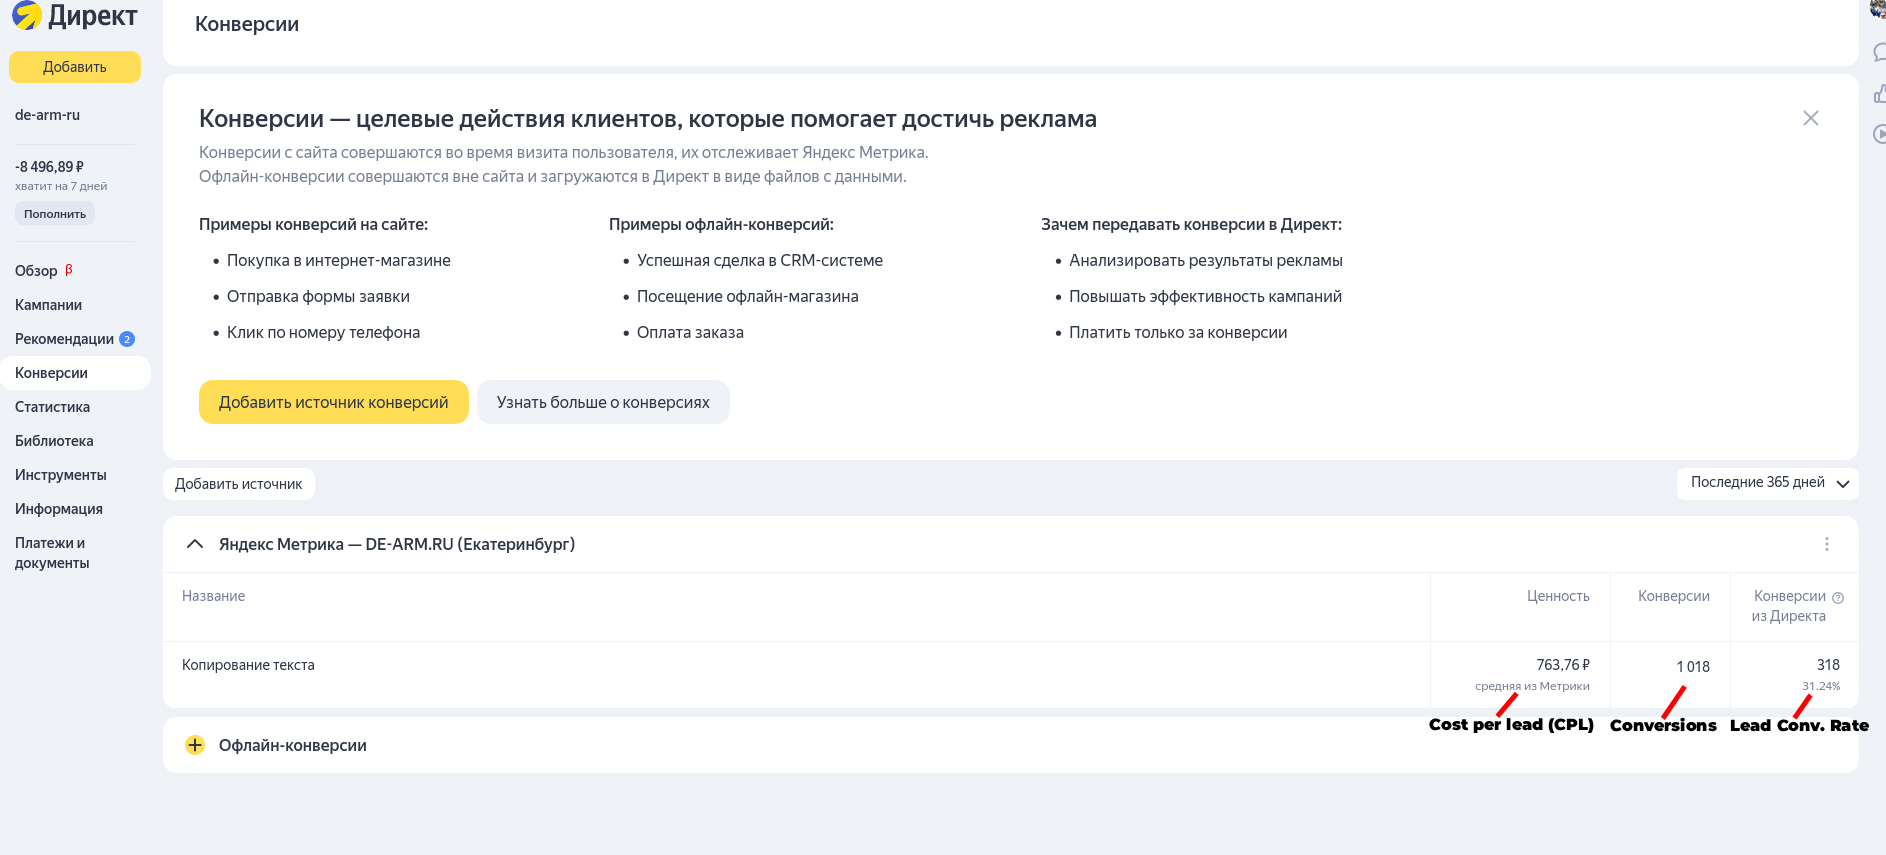This screenshot has width=1886, height=855.
Task: Click the play video icon on right edge
Action: click(1879, 134)
